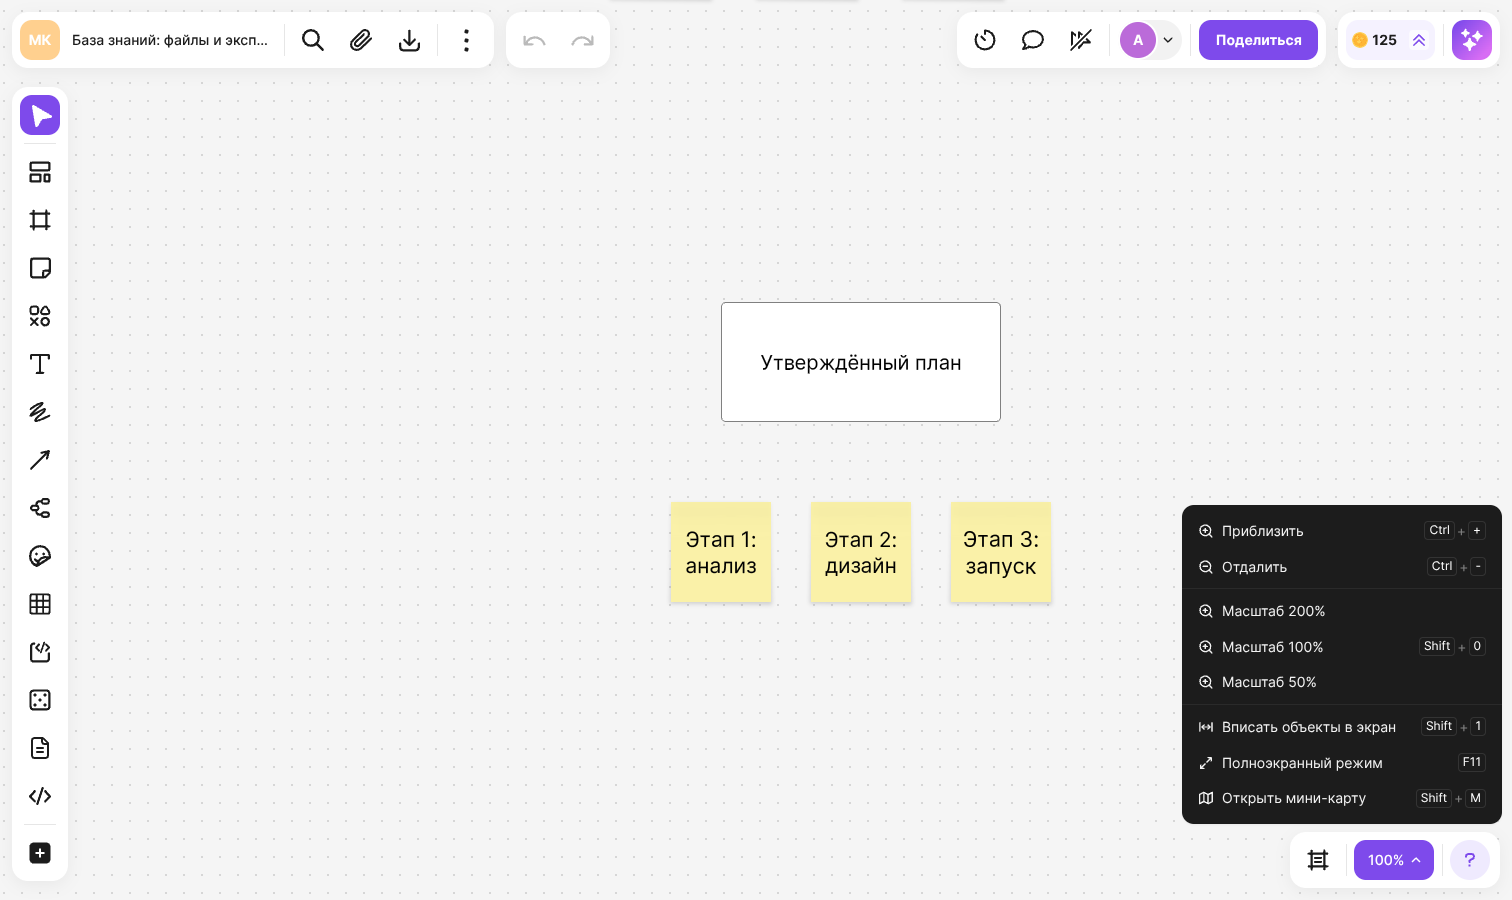Open the 125 coins balance

click(x=1390, y=40)
